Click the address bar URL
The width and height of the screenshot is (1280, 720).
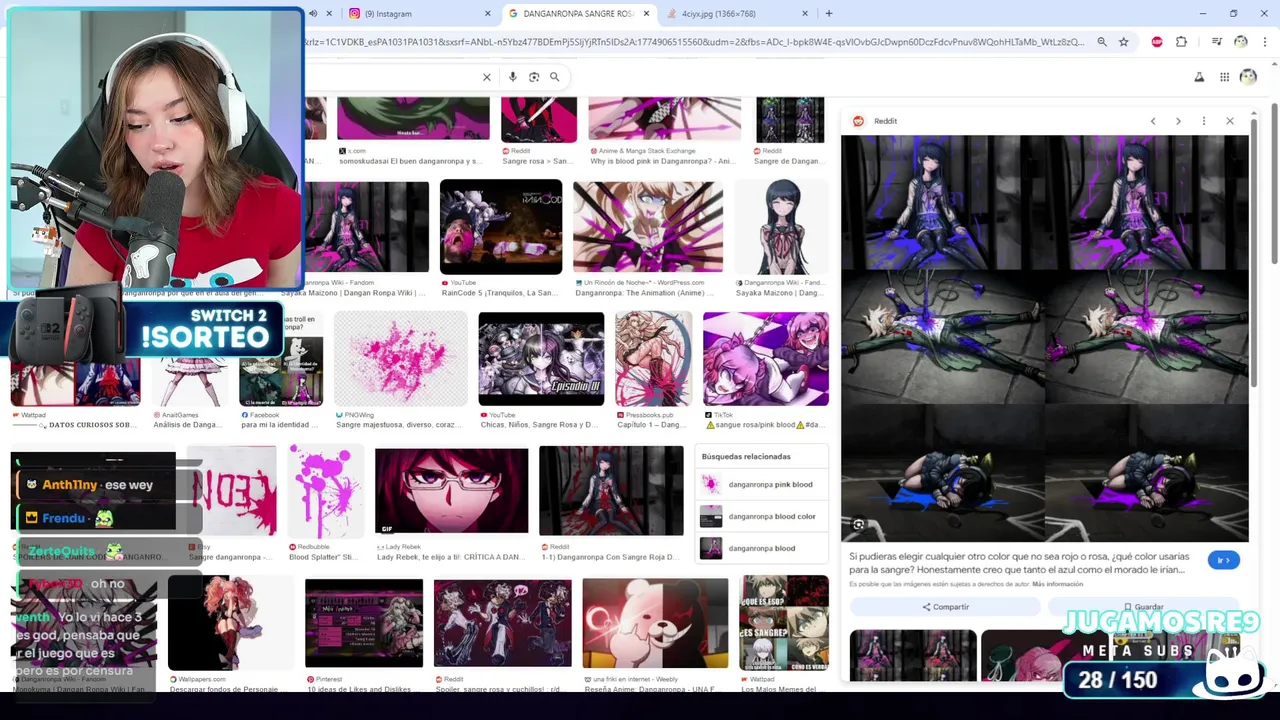(x=695, y=42)
